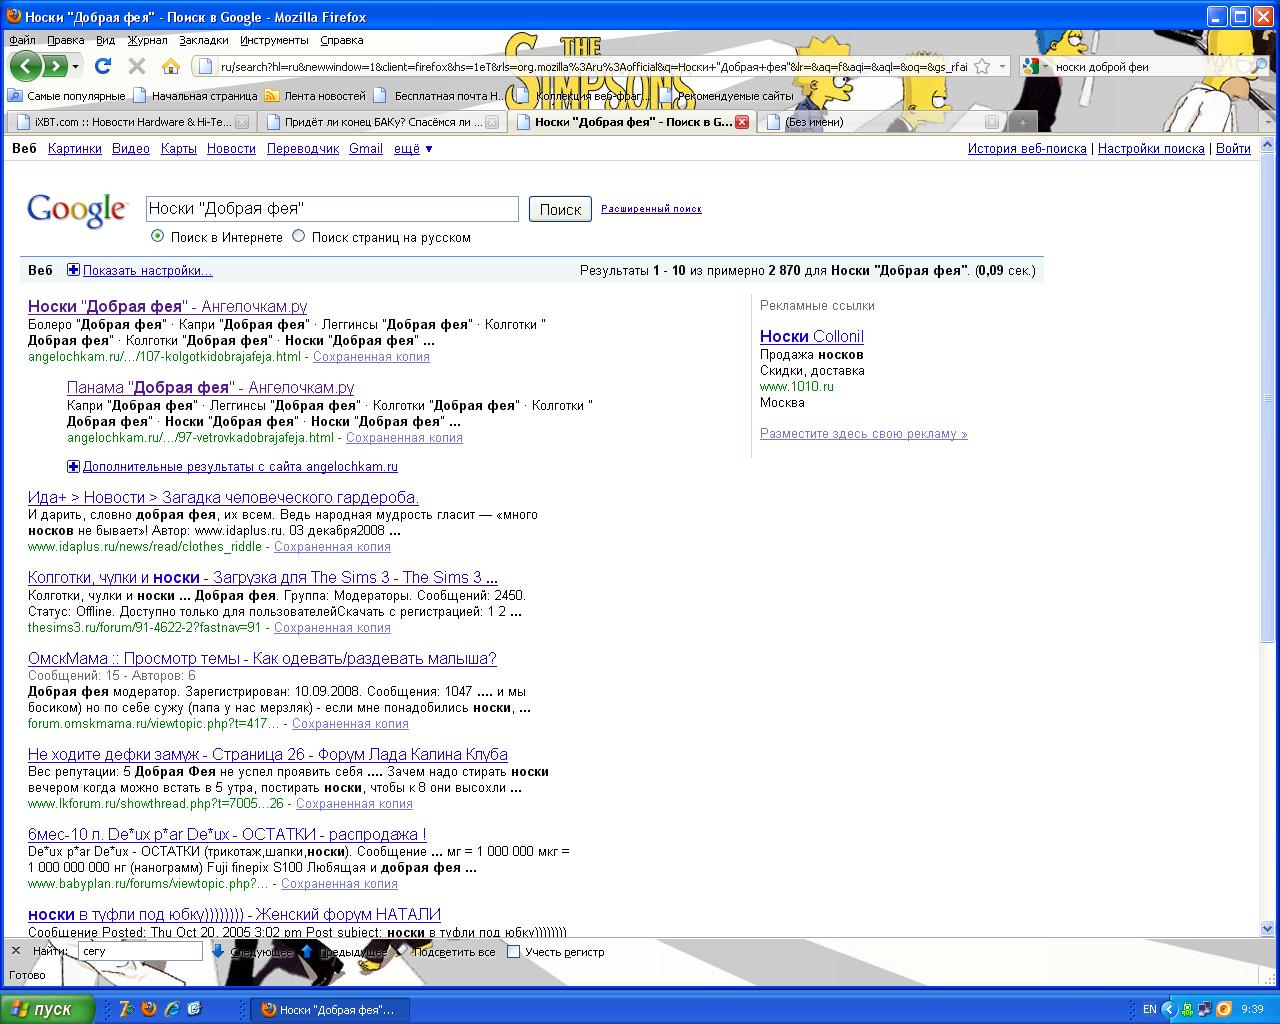Screen dimensions: 1280x1024
Task: Switch to the iXBT.com Новости Hardware tab
Action: pos(130,122)
